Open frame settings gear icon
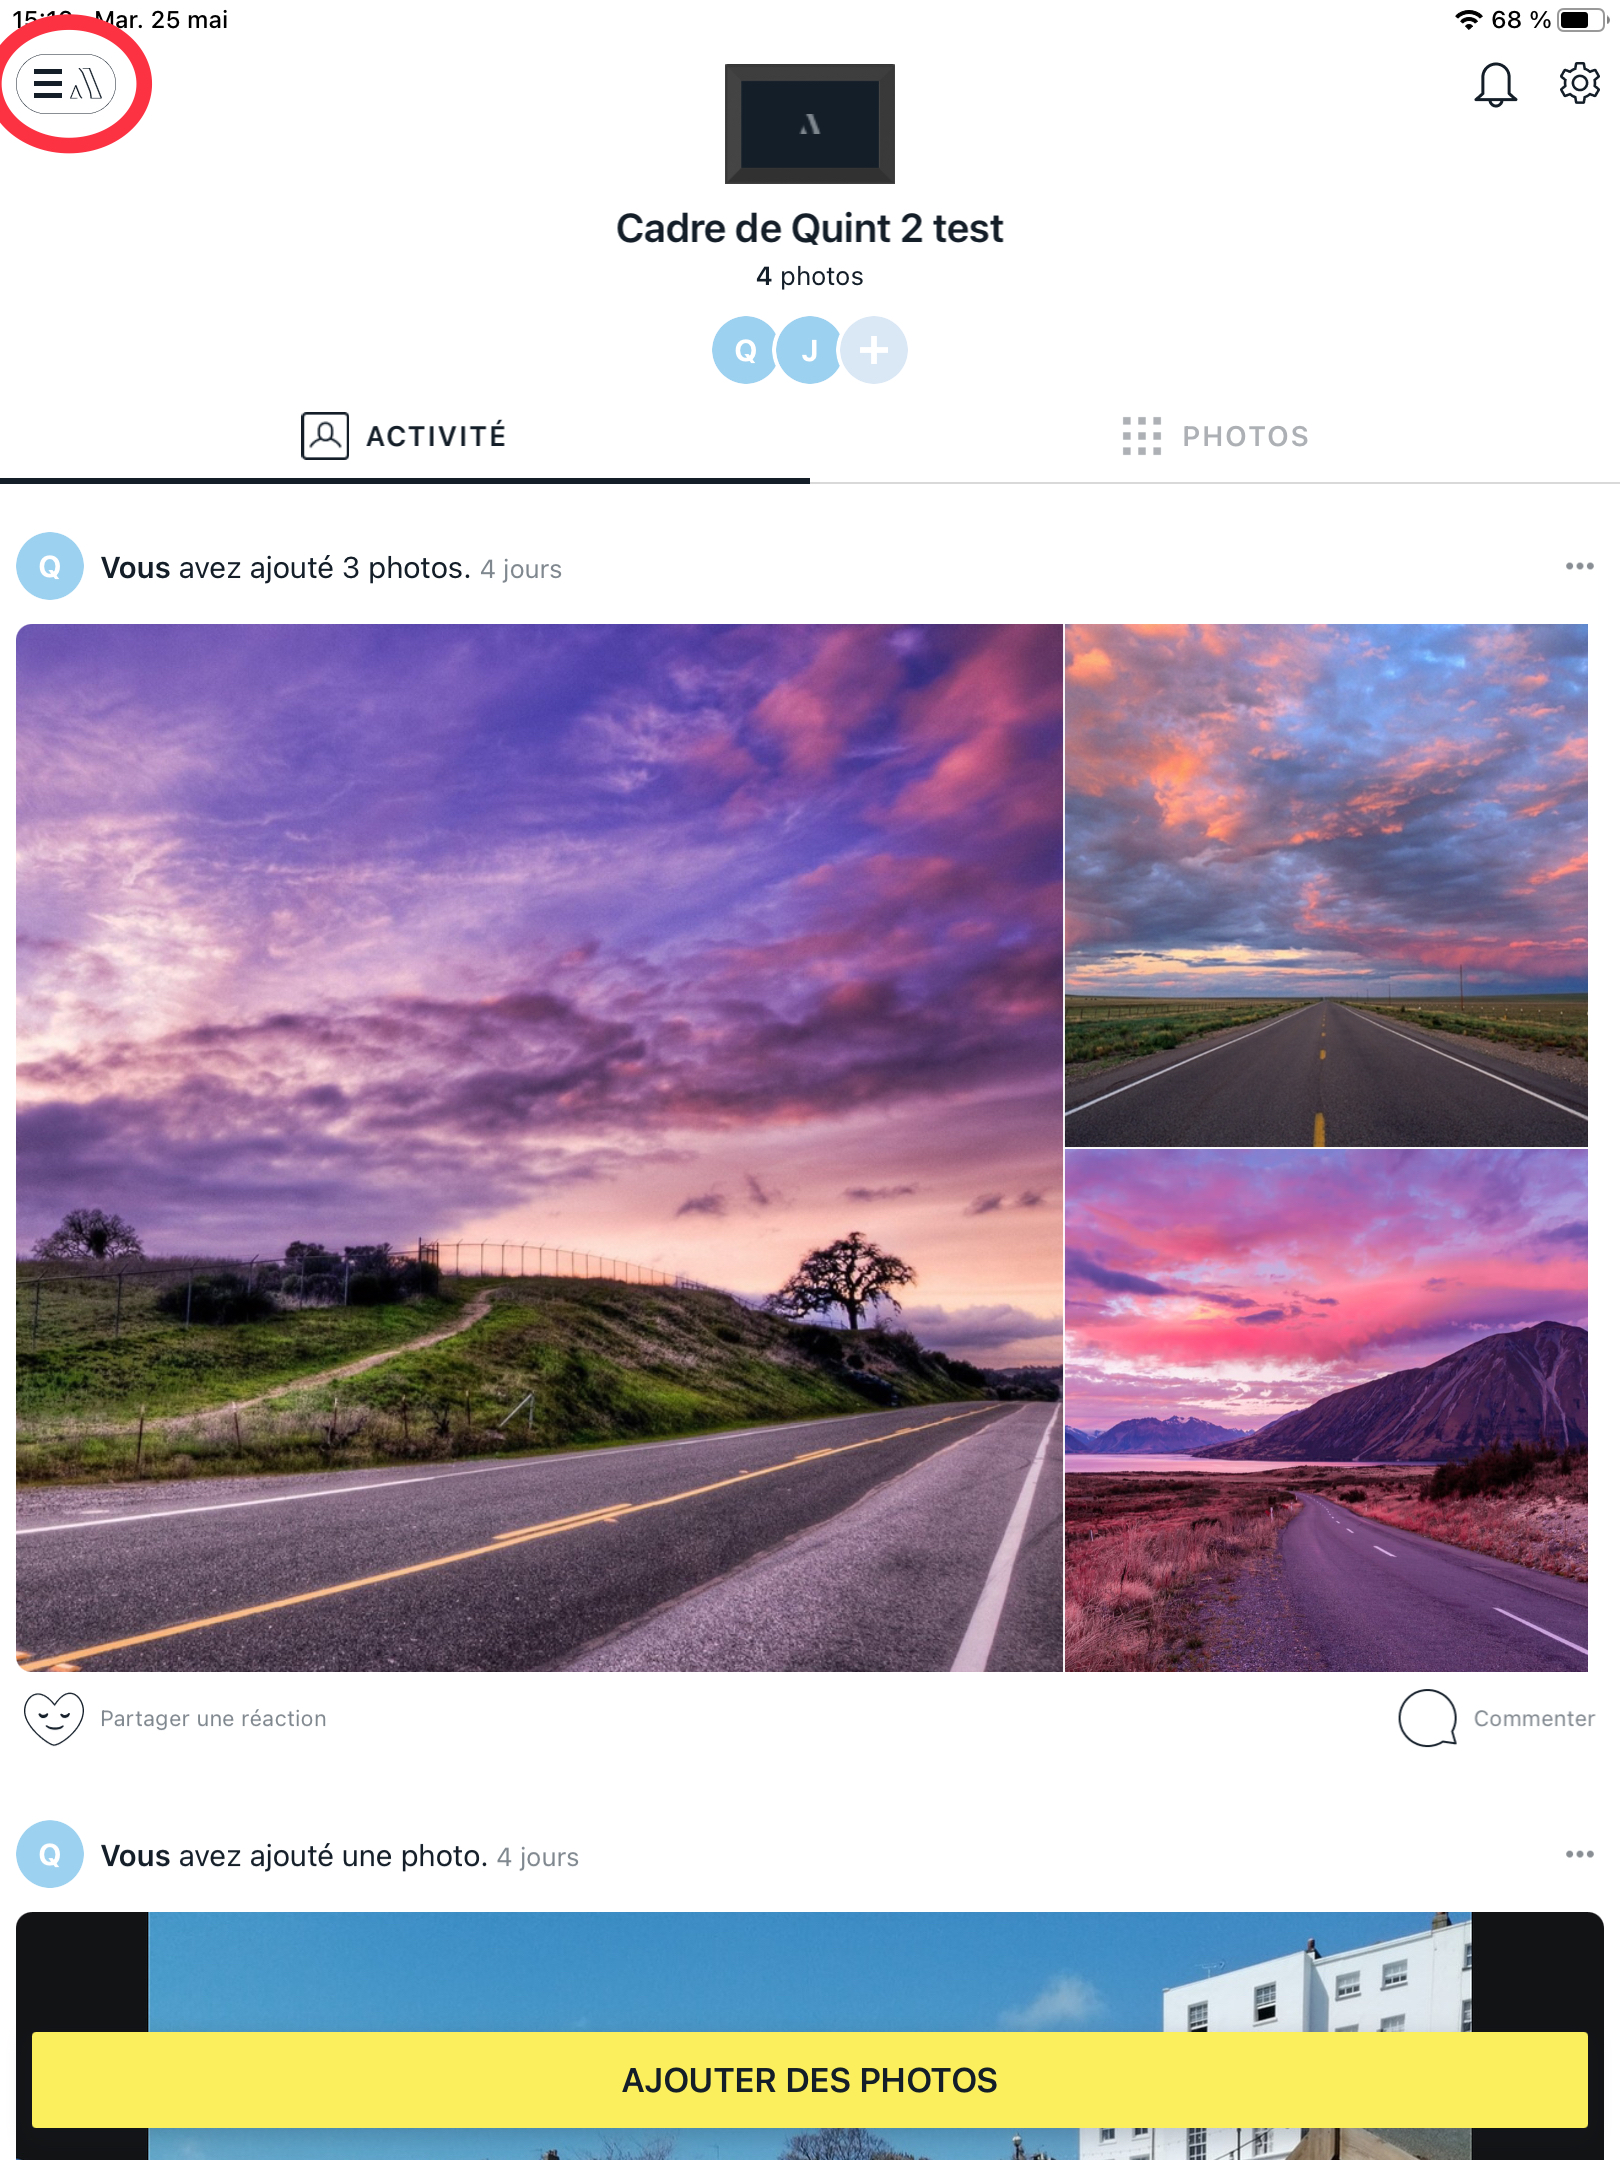The image size is (1620, 2160). coord(1580,83)
